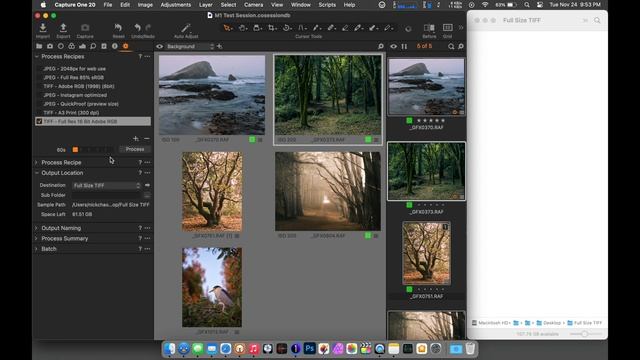Collapse the Process Recipes panel
The height and width of the screenshot is (360, 640).
pos(37,56)
